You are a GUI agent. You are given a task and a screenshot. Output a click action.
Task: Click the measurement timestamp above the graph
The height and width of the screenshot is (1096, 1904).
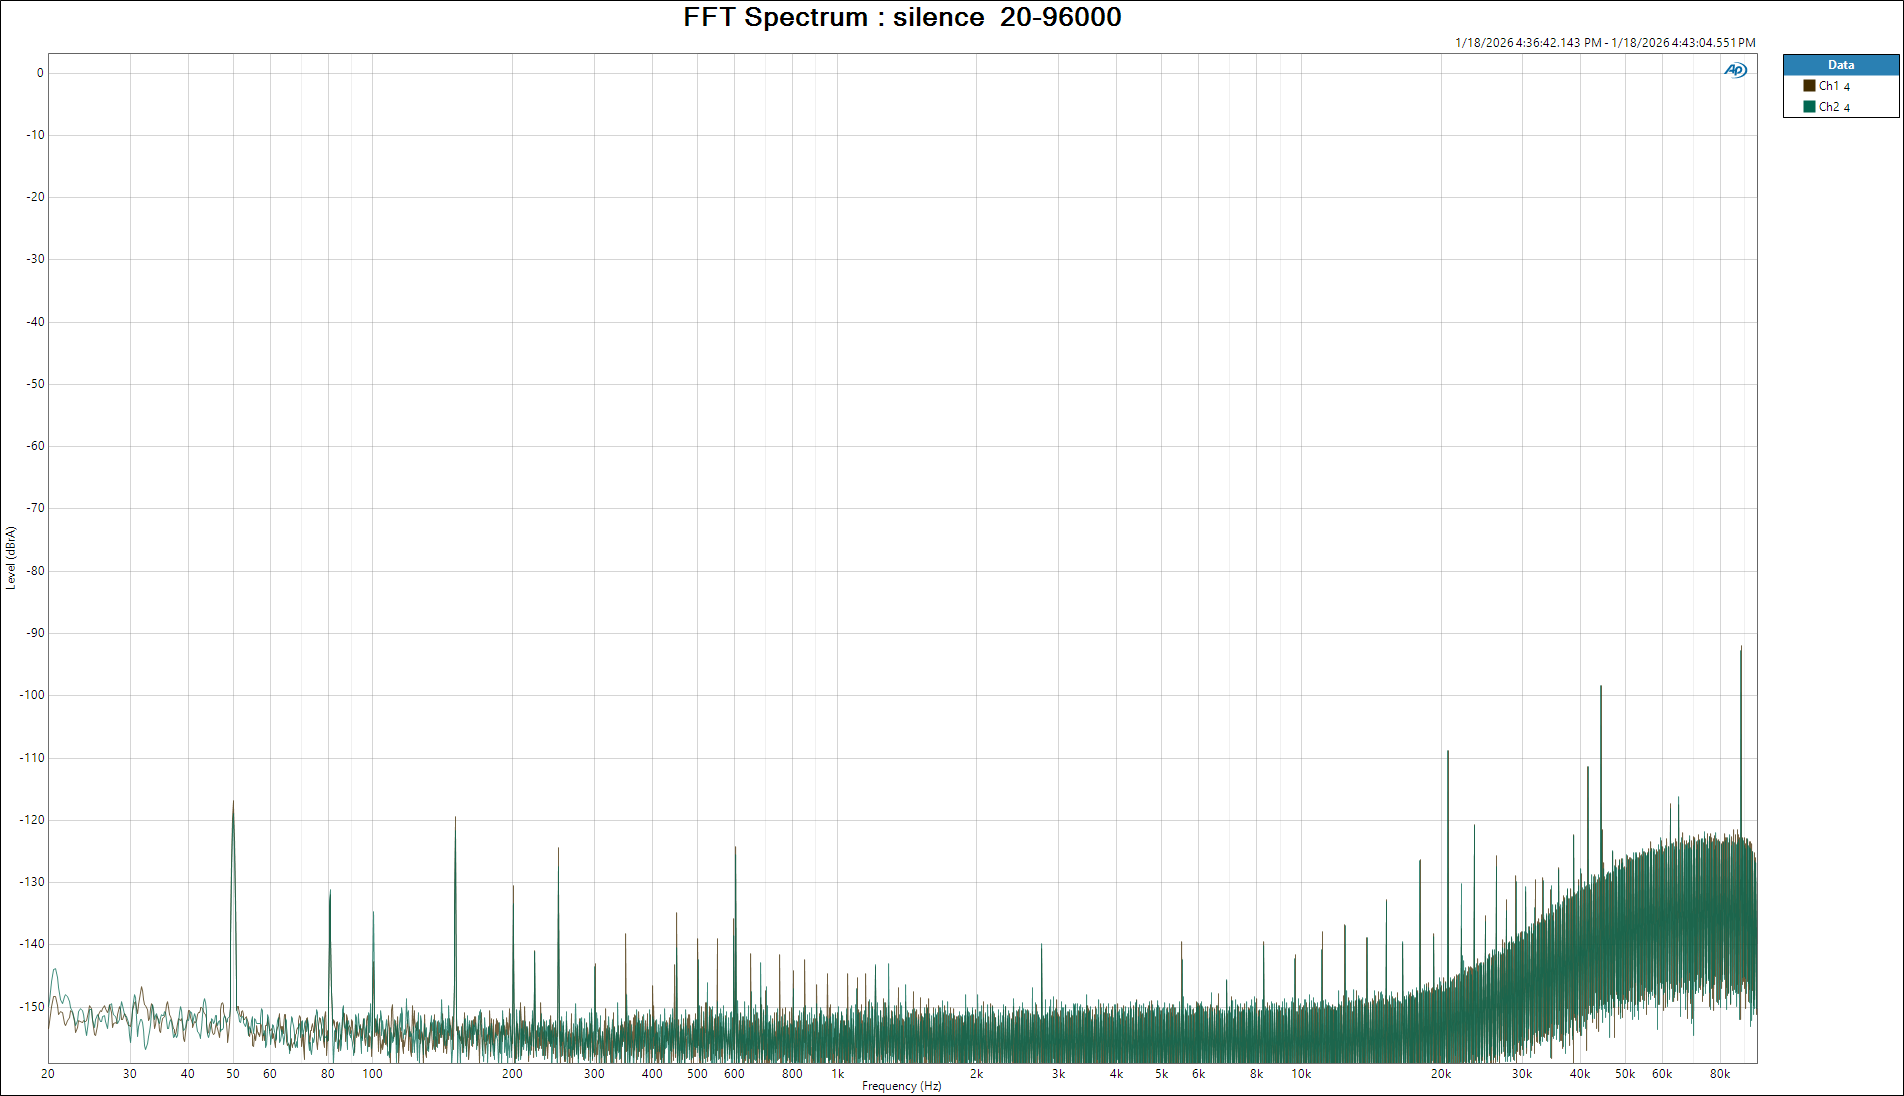(x=1604, y=43)
